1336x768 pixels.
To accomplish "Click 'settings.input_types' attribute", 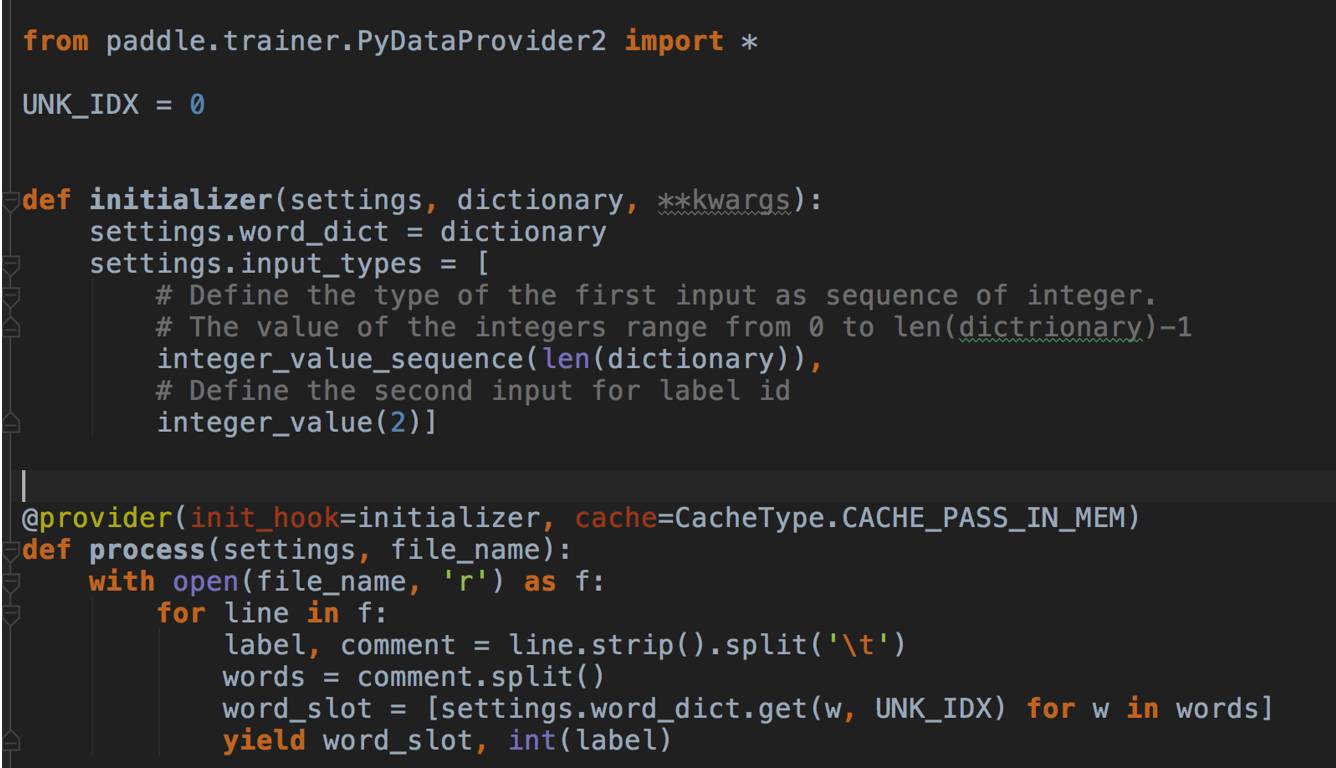I will click(255, 265).
